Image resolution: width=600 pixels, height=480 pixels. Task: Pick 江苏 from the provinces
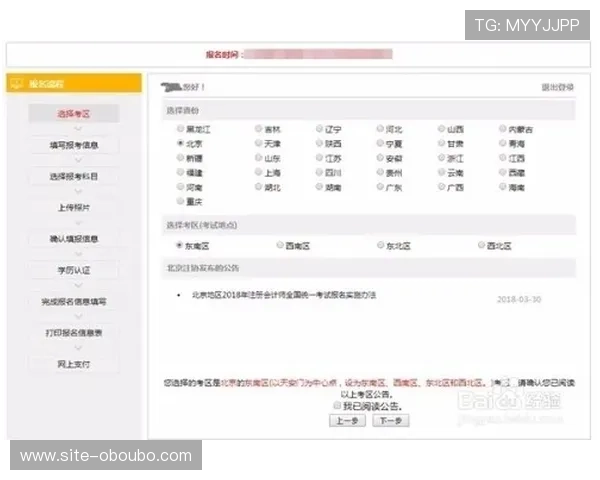(x=320, y=157)
